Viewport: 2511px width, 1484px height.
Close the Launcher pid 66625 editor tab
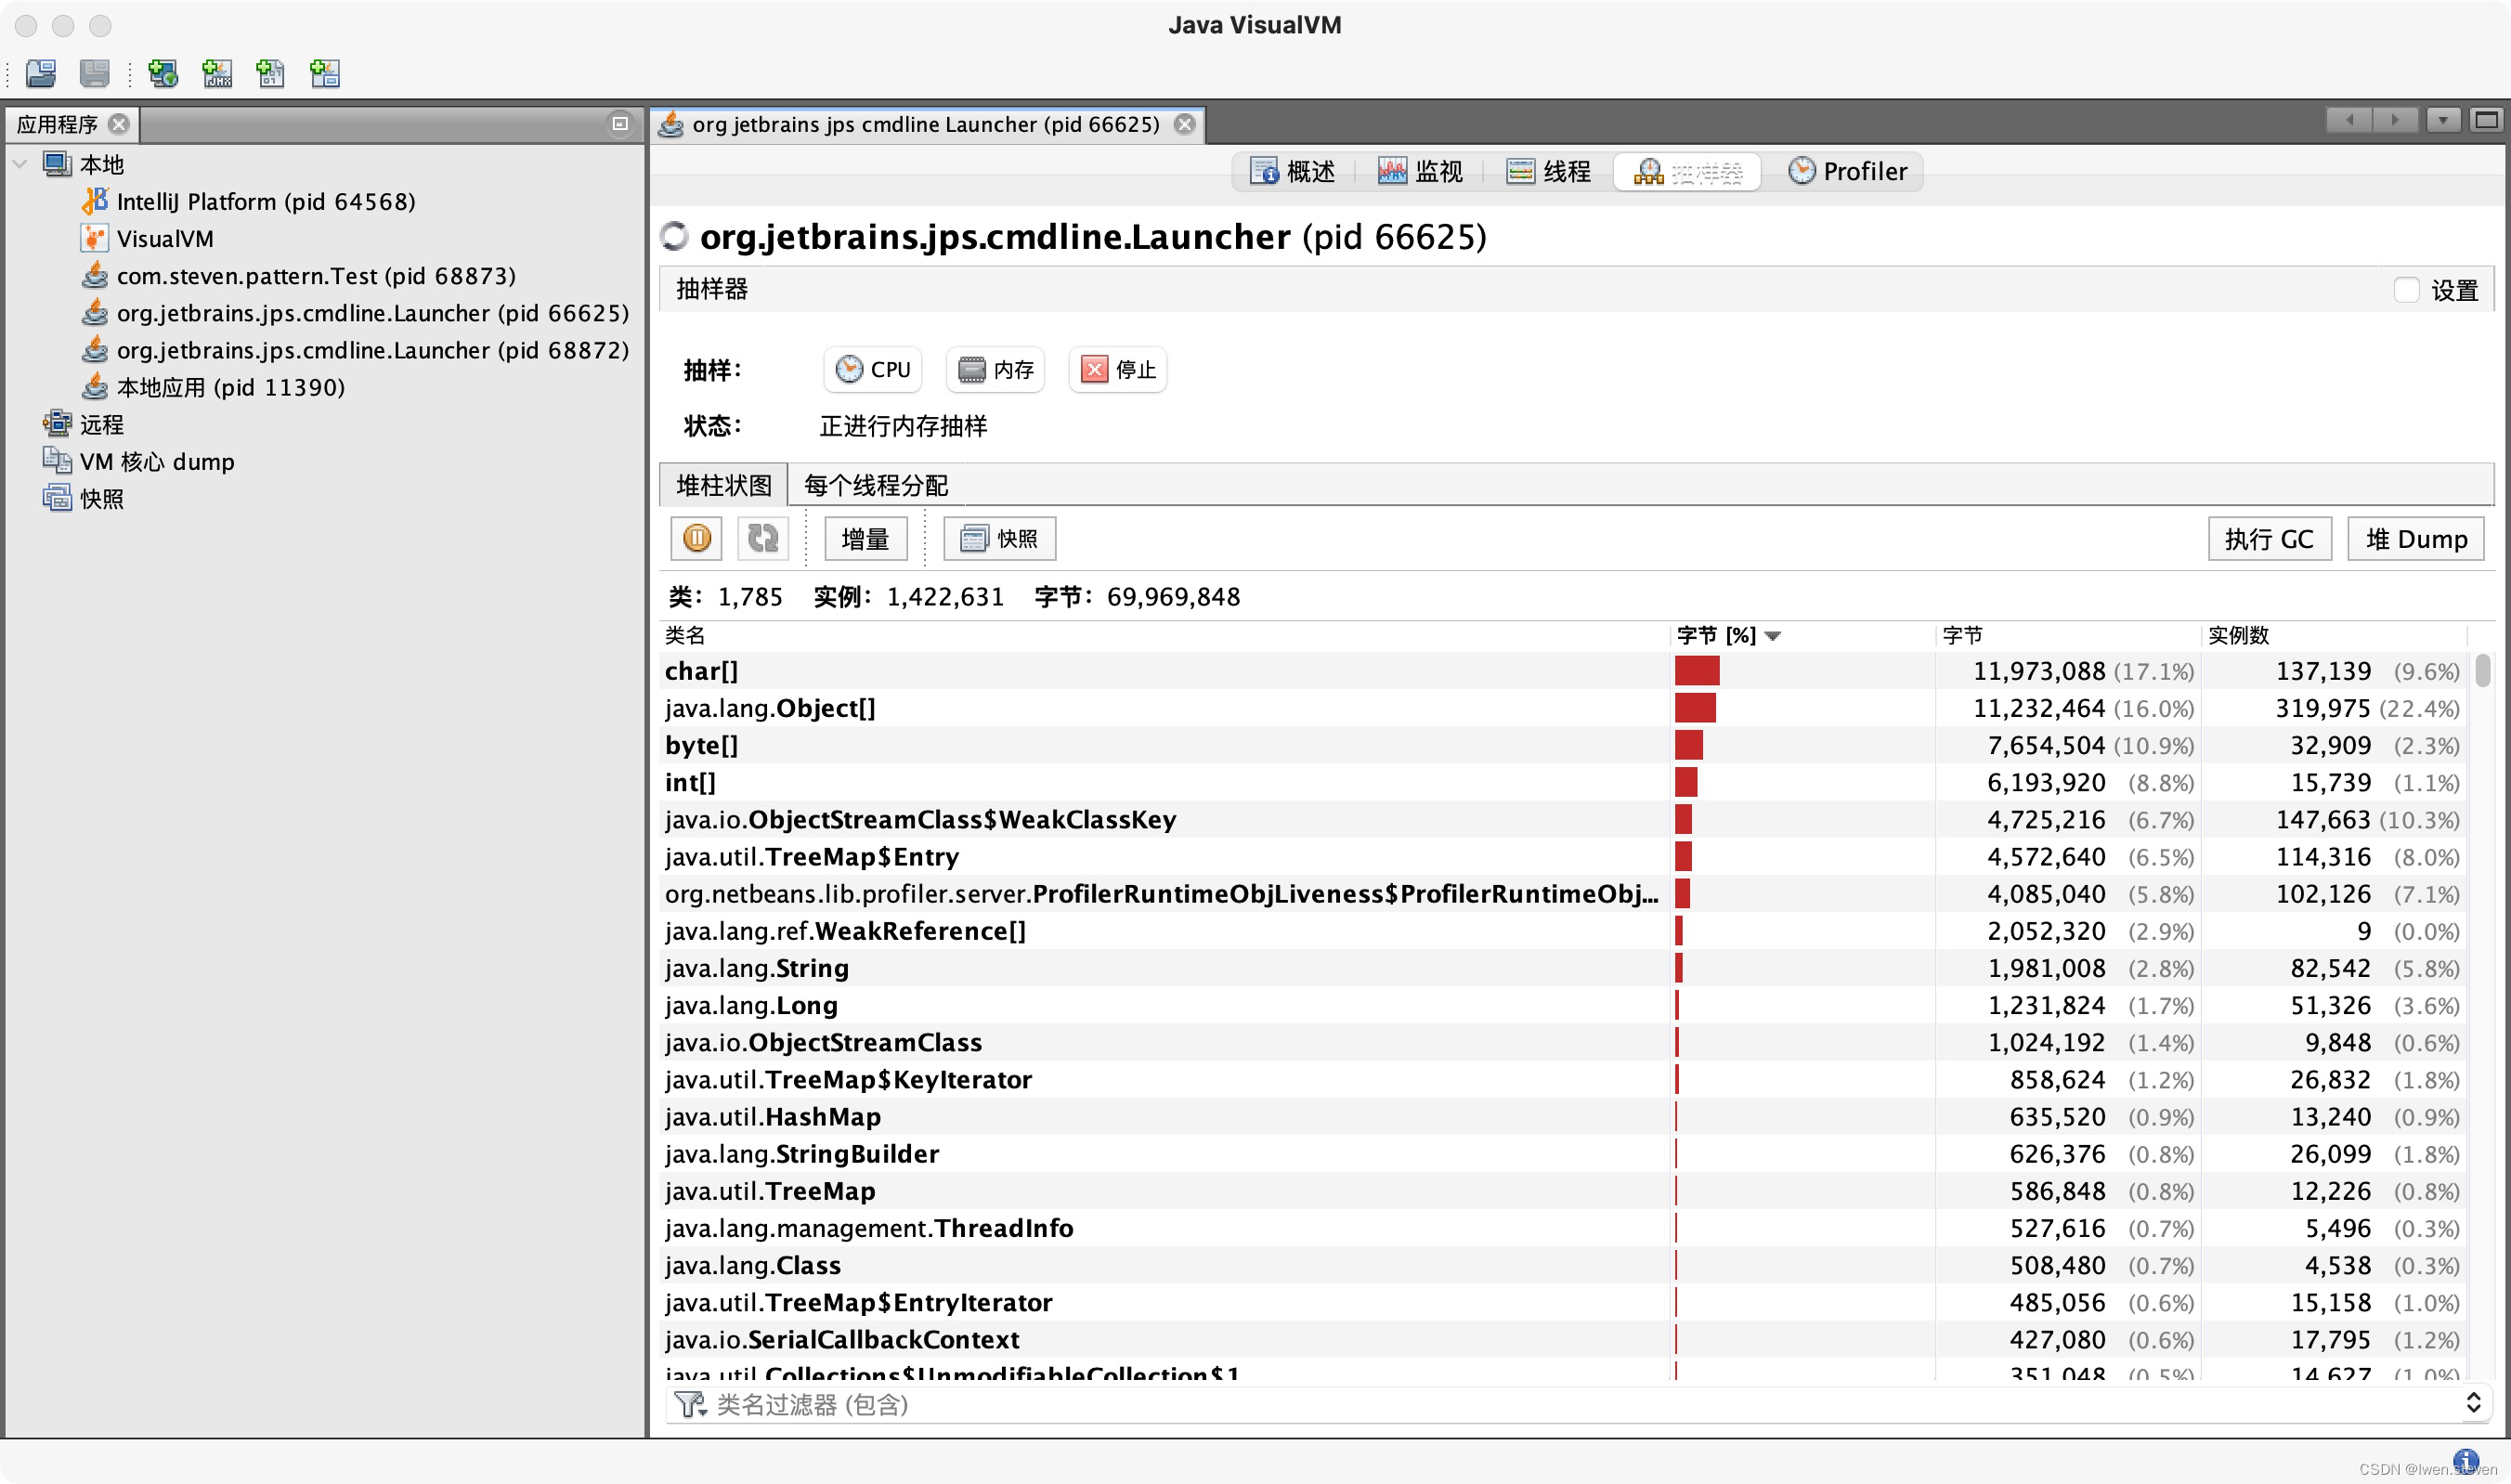pos(1185,124)
